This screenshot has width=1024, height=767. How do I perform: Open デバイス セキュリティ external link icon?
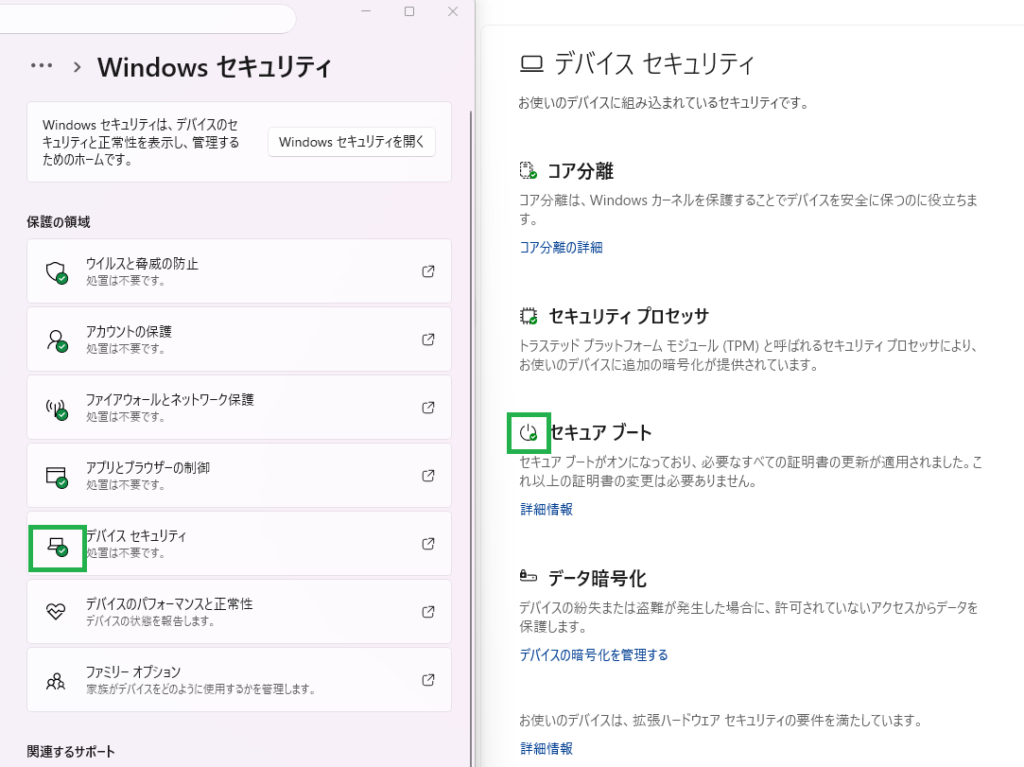click(428, 544)
